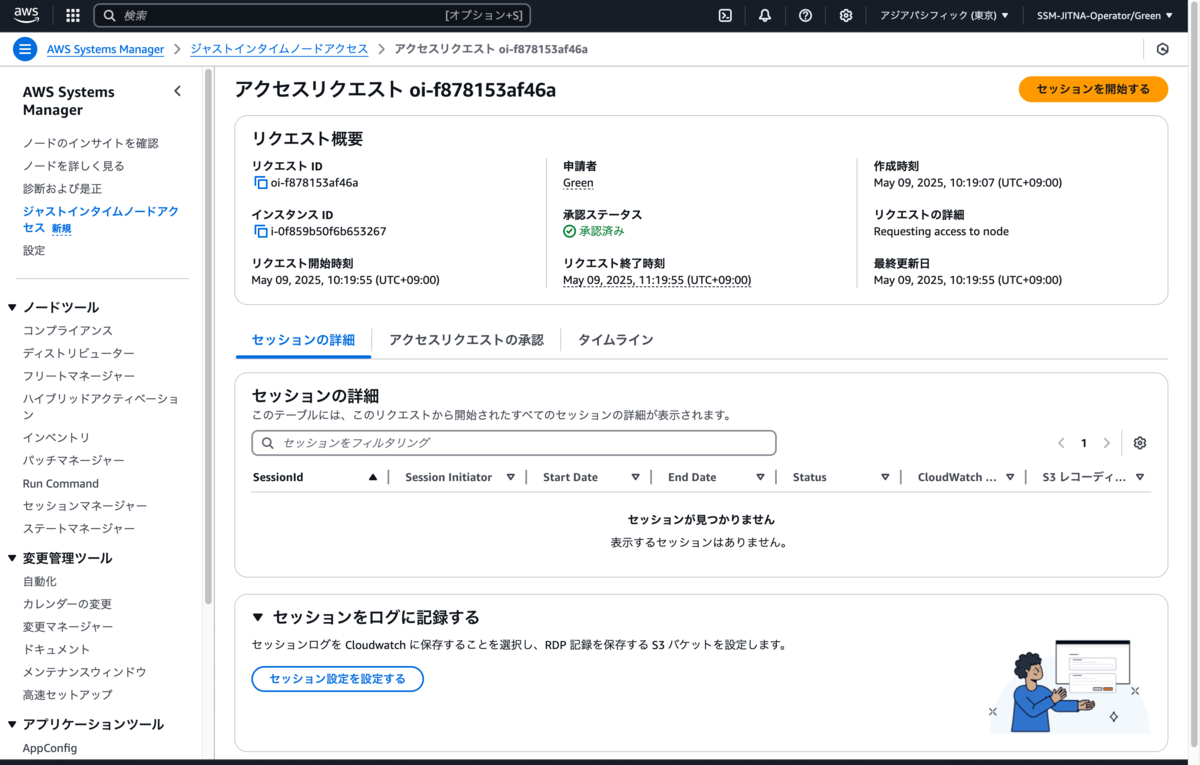Open the notifications bell icon
This screenshot has height=765, width=1200.
[765, 15]
